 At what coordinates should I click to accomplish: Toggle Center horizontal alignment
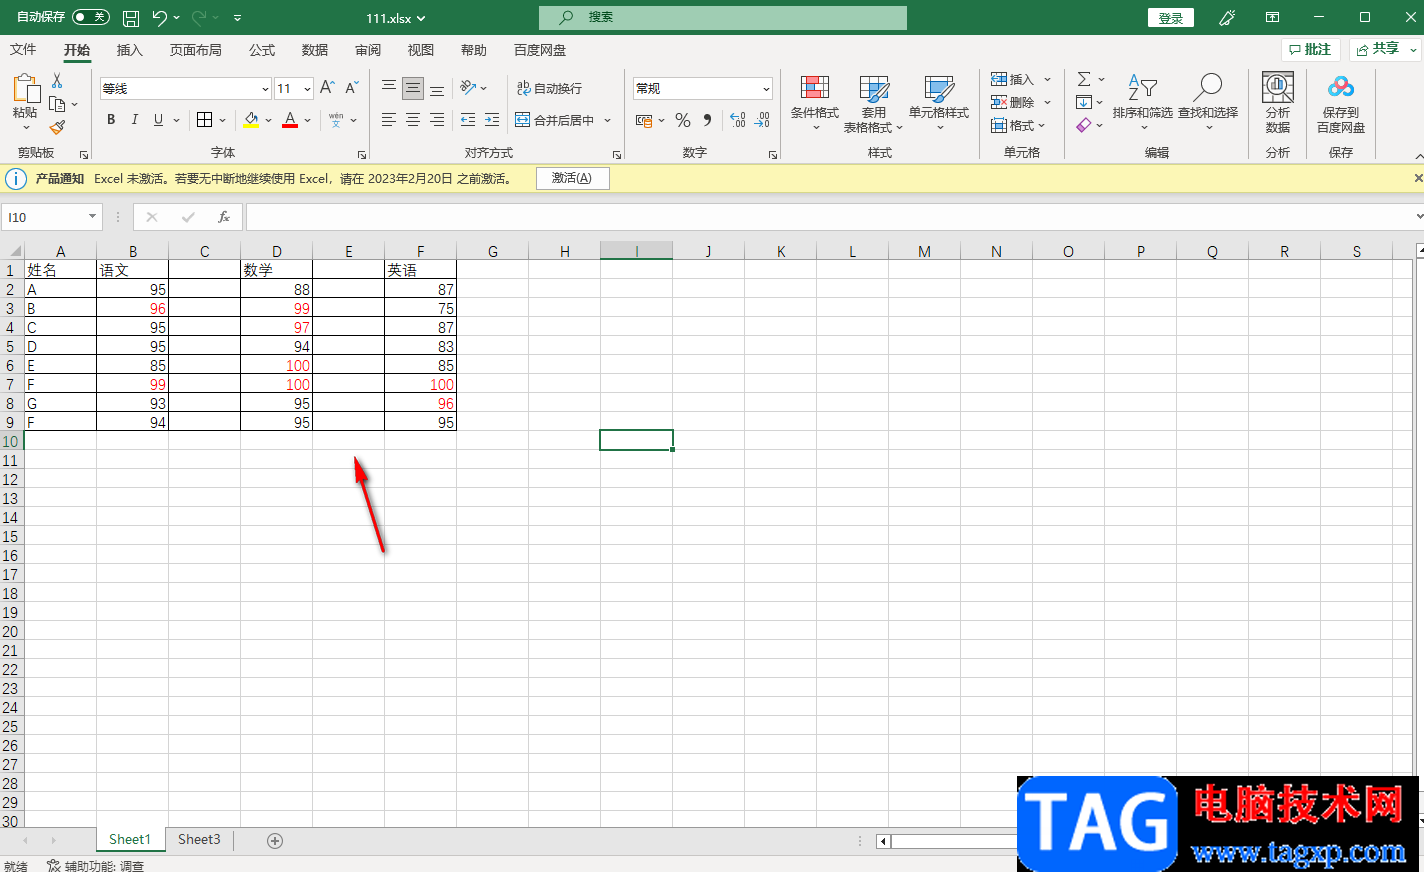coord(413,120)
